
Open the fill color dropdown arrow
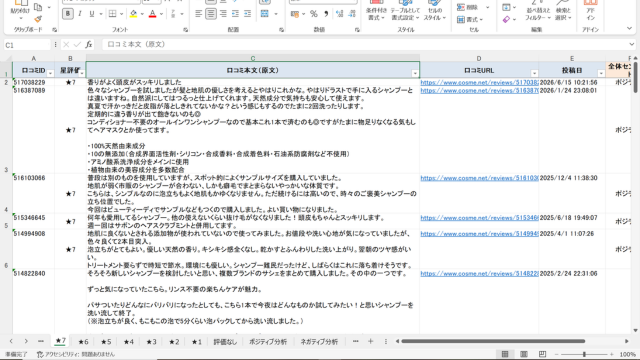tap(142, 14)
